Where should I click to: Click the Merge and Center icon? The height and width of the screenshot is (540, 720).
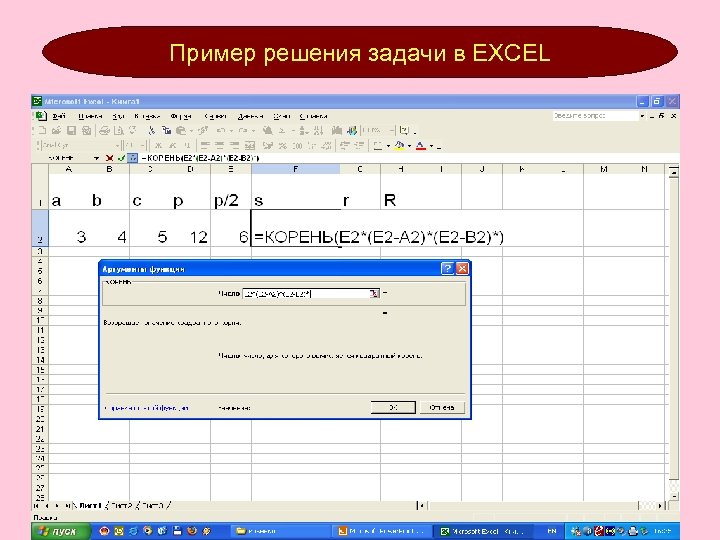click(x=250, y=146)
